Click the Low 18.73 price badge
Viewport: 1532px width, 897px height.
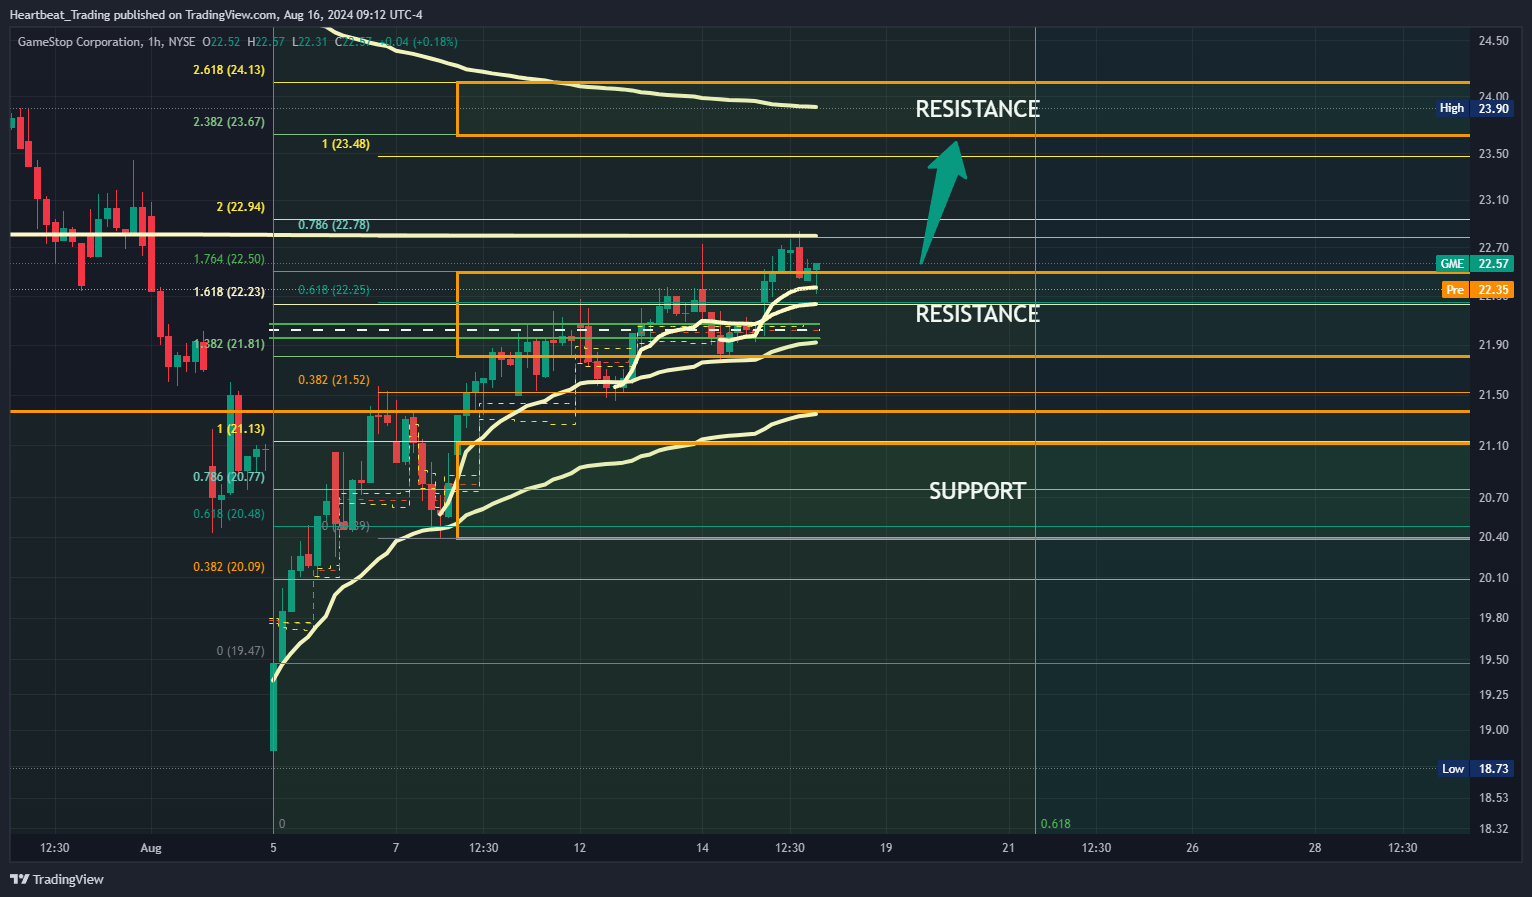pyautogui.click(x=1476, y=769)
